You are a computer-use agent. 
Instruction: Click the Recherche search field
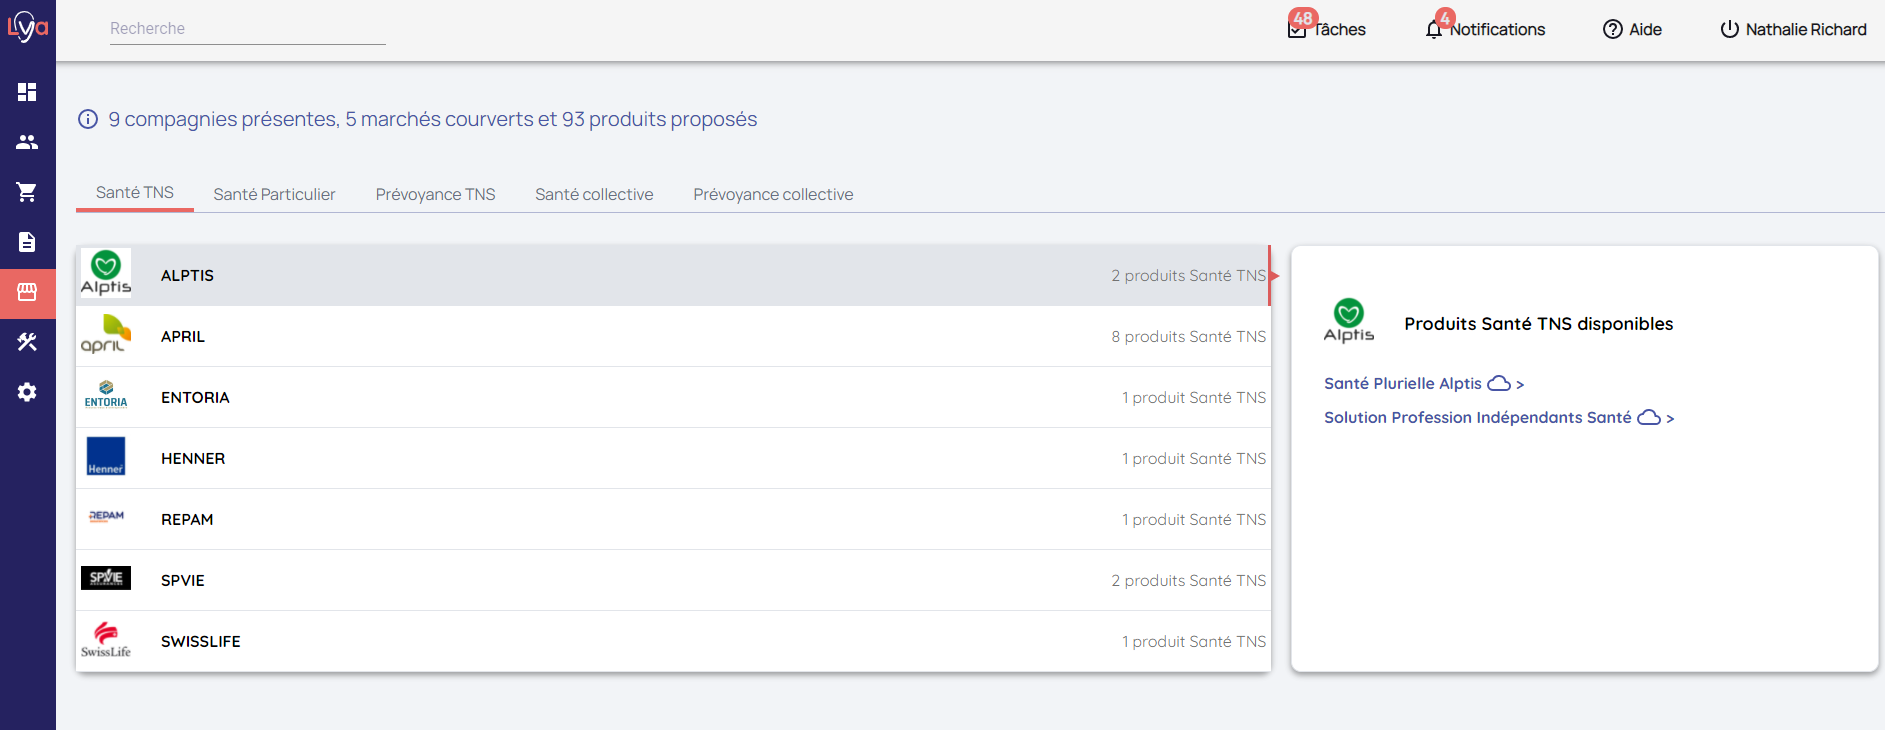pos(247,29)
